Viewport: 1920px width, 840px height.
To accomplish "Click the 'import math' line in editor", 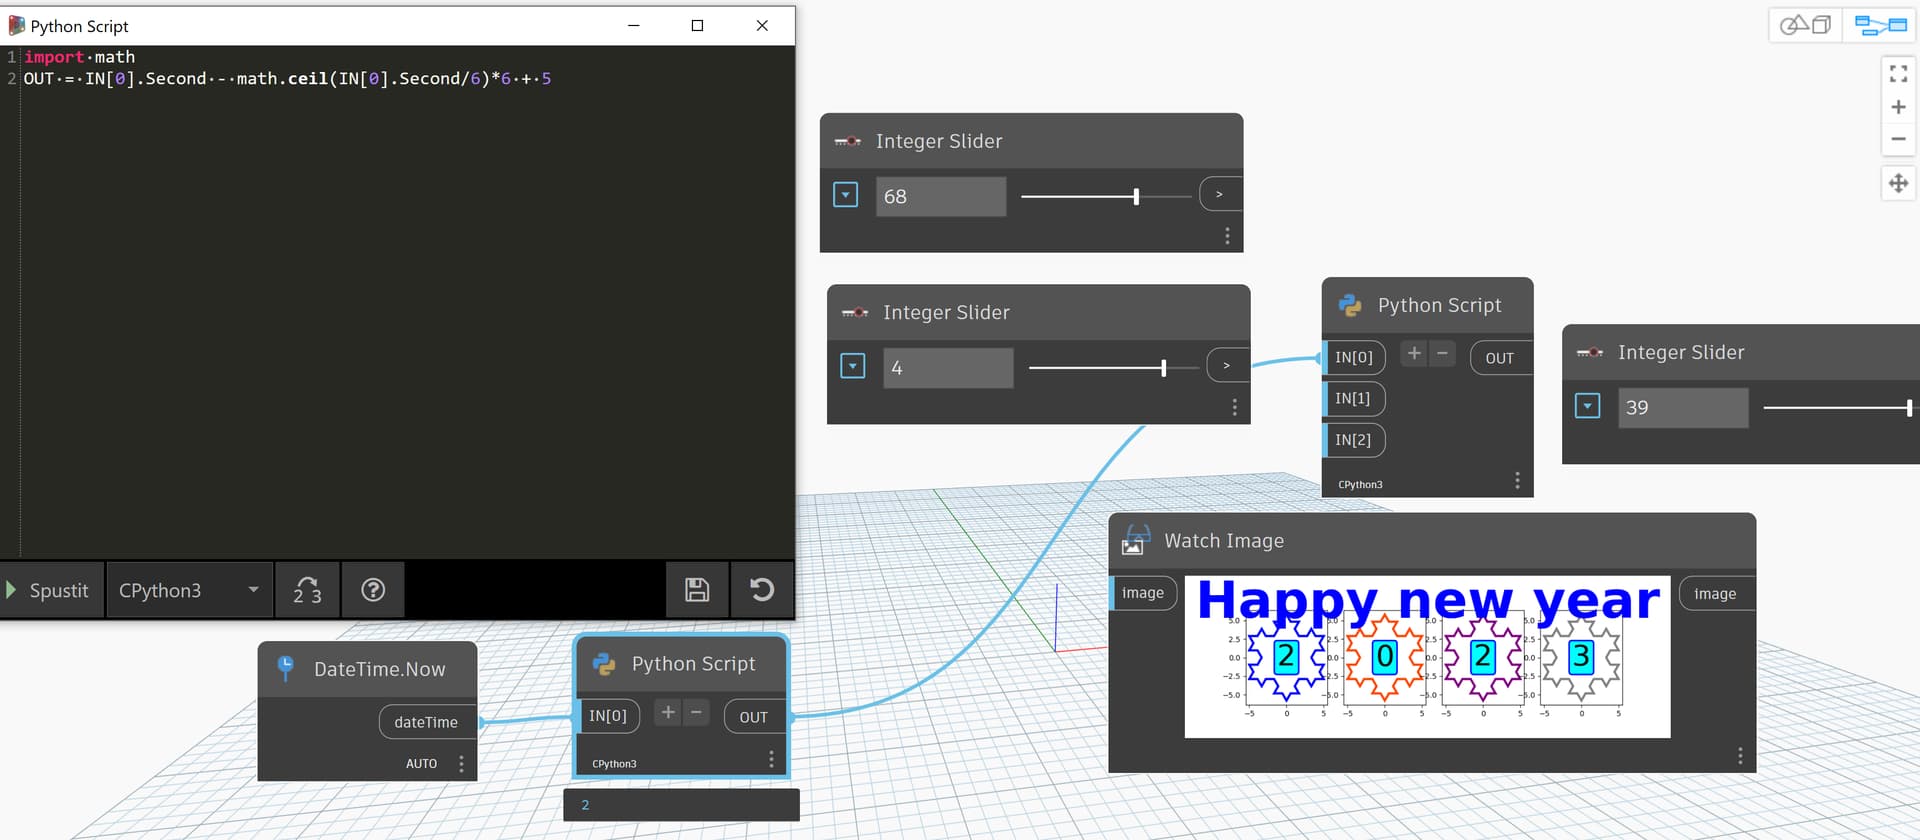I will pyautogui.click(x=80, y=57).
